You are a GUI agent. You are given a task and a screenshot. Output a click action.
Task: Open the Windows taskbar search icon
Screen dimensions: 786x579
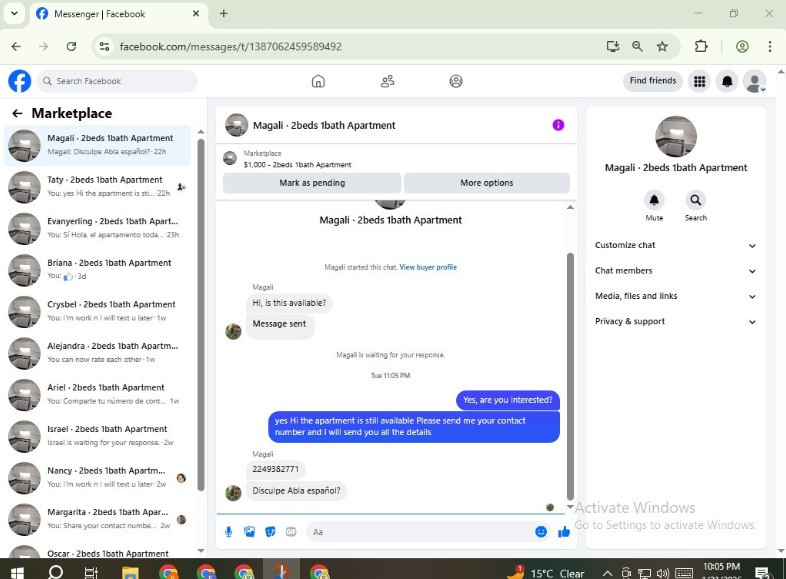[55, 572]
